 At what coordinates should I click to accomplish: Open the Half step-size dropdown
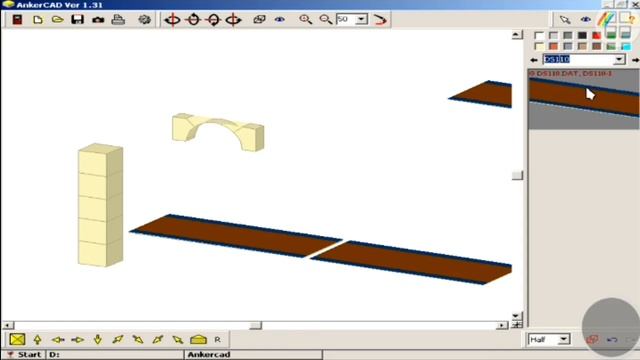pos(564,339)
